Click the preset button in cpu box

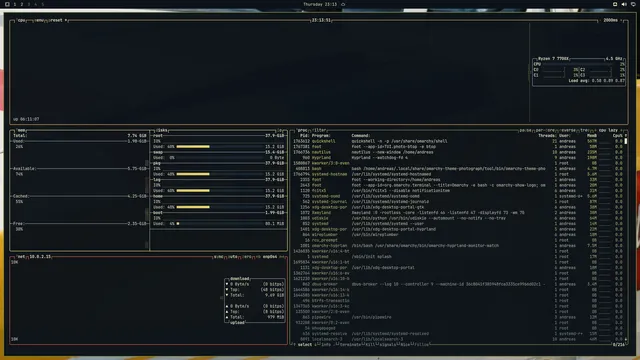click(56, 20)
